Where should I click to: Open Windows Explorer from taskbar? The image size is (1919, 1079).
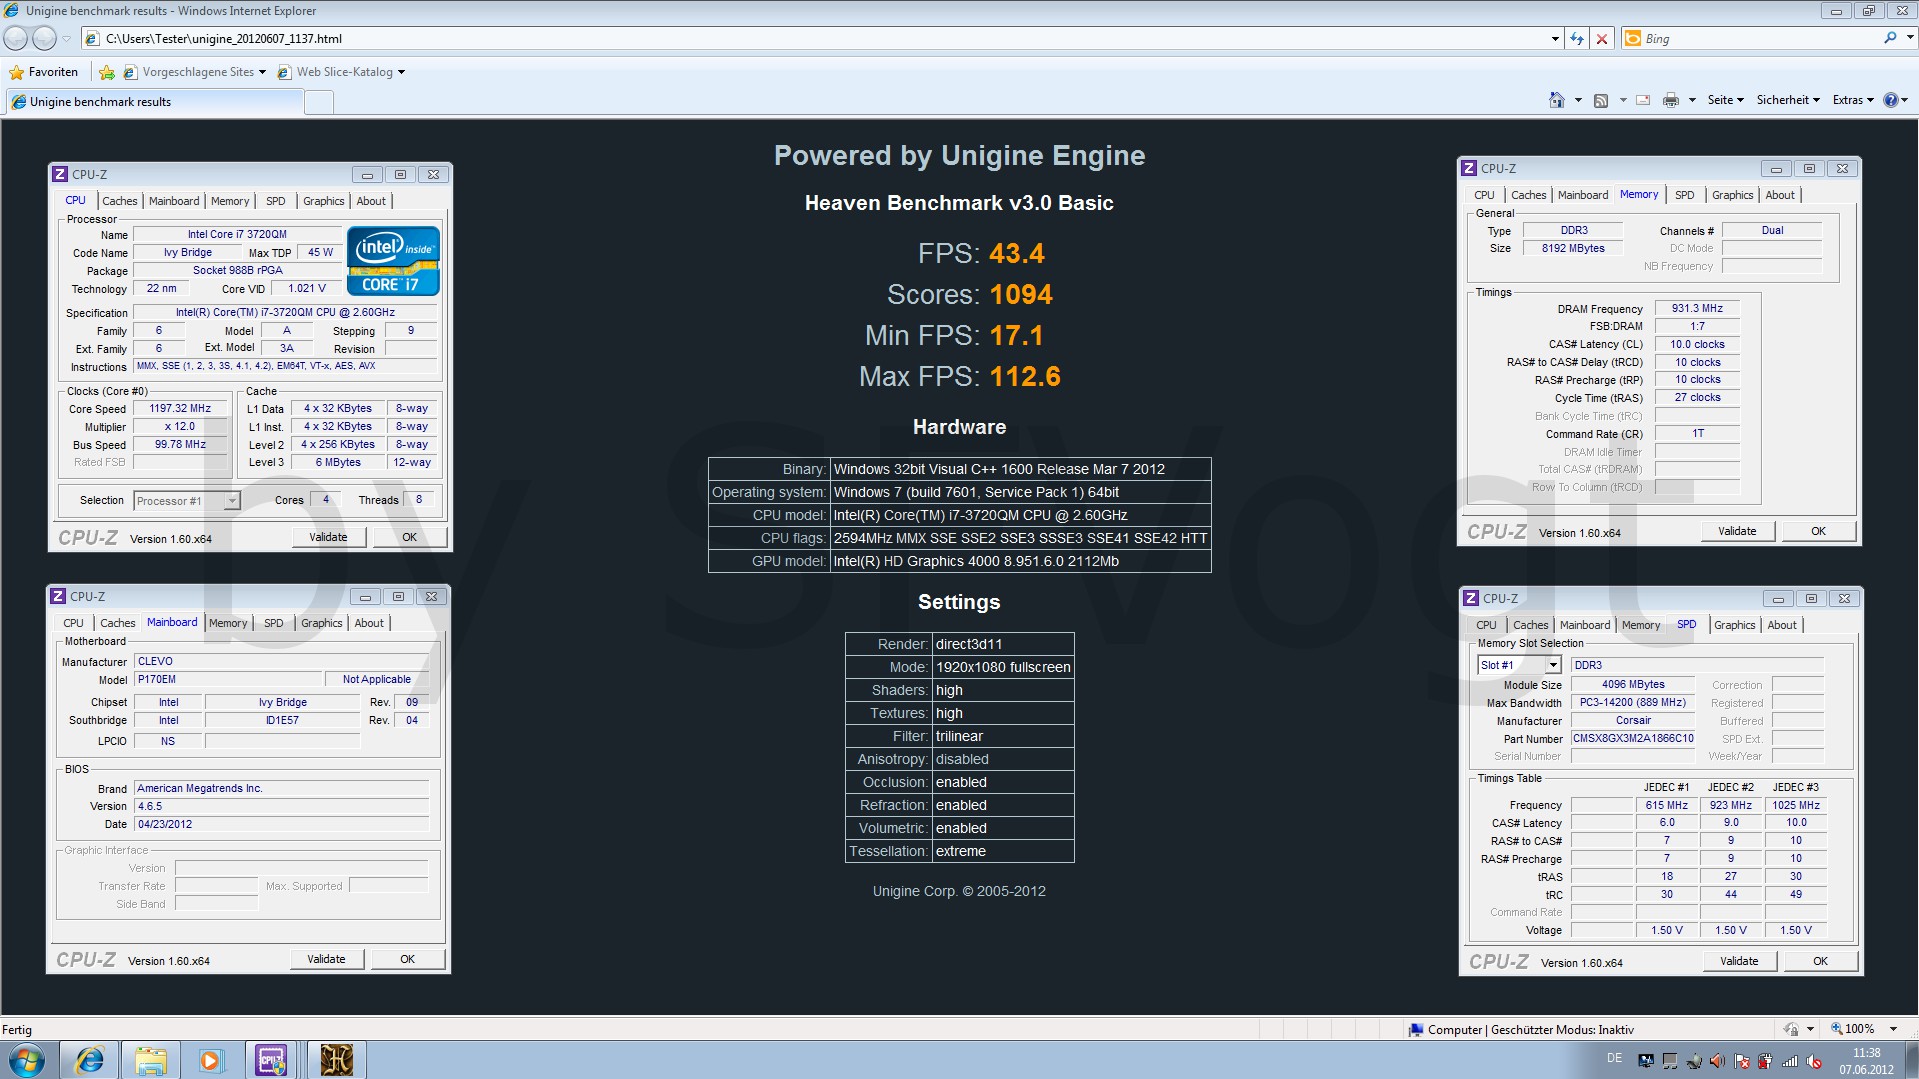pyautogui.click(x=150, y=1060)
